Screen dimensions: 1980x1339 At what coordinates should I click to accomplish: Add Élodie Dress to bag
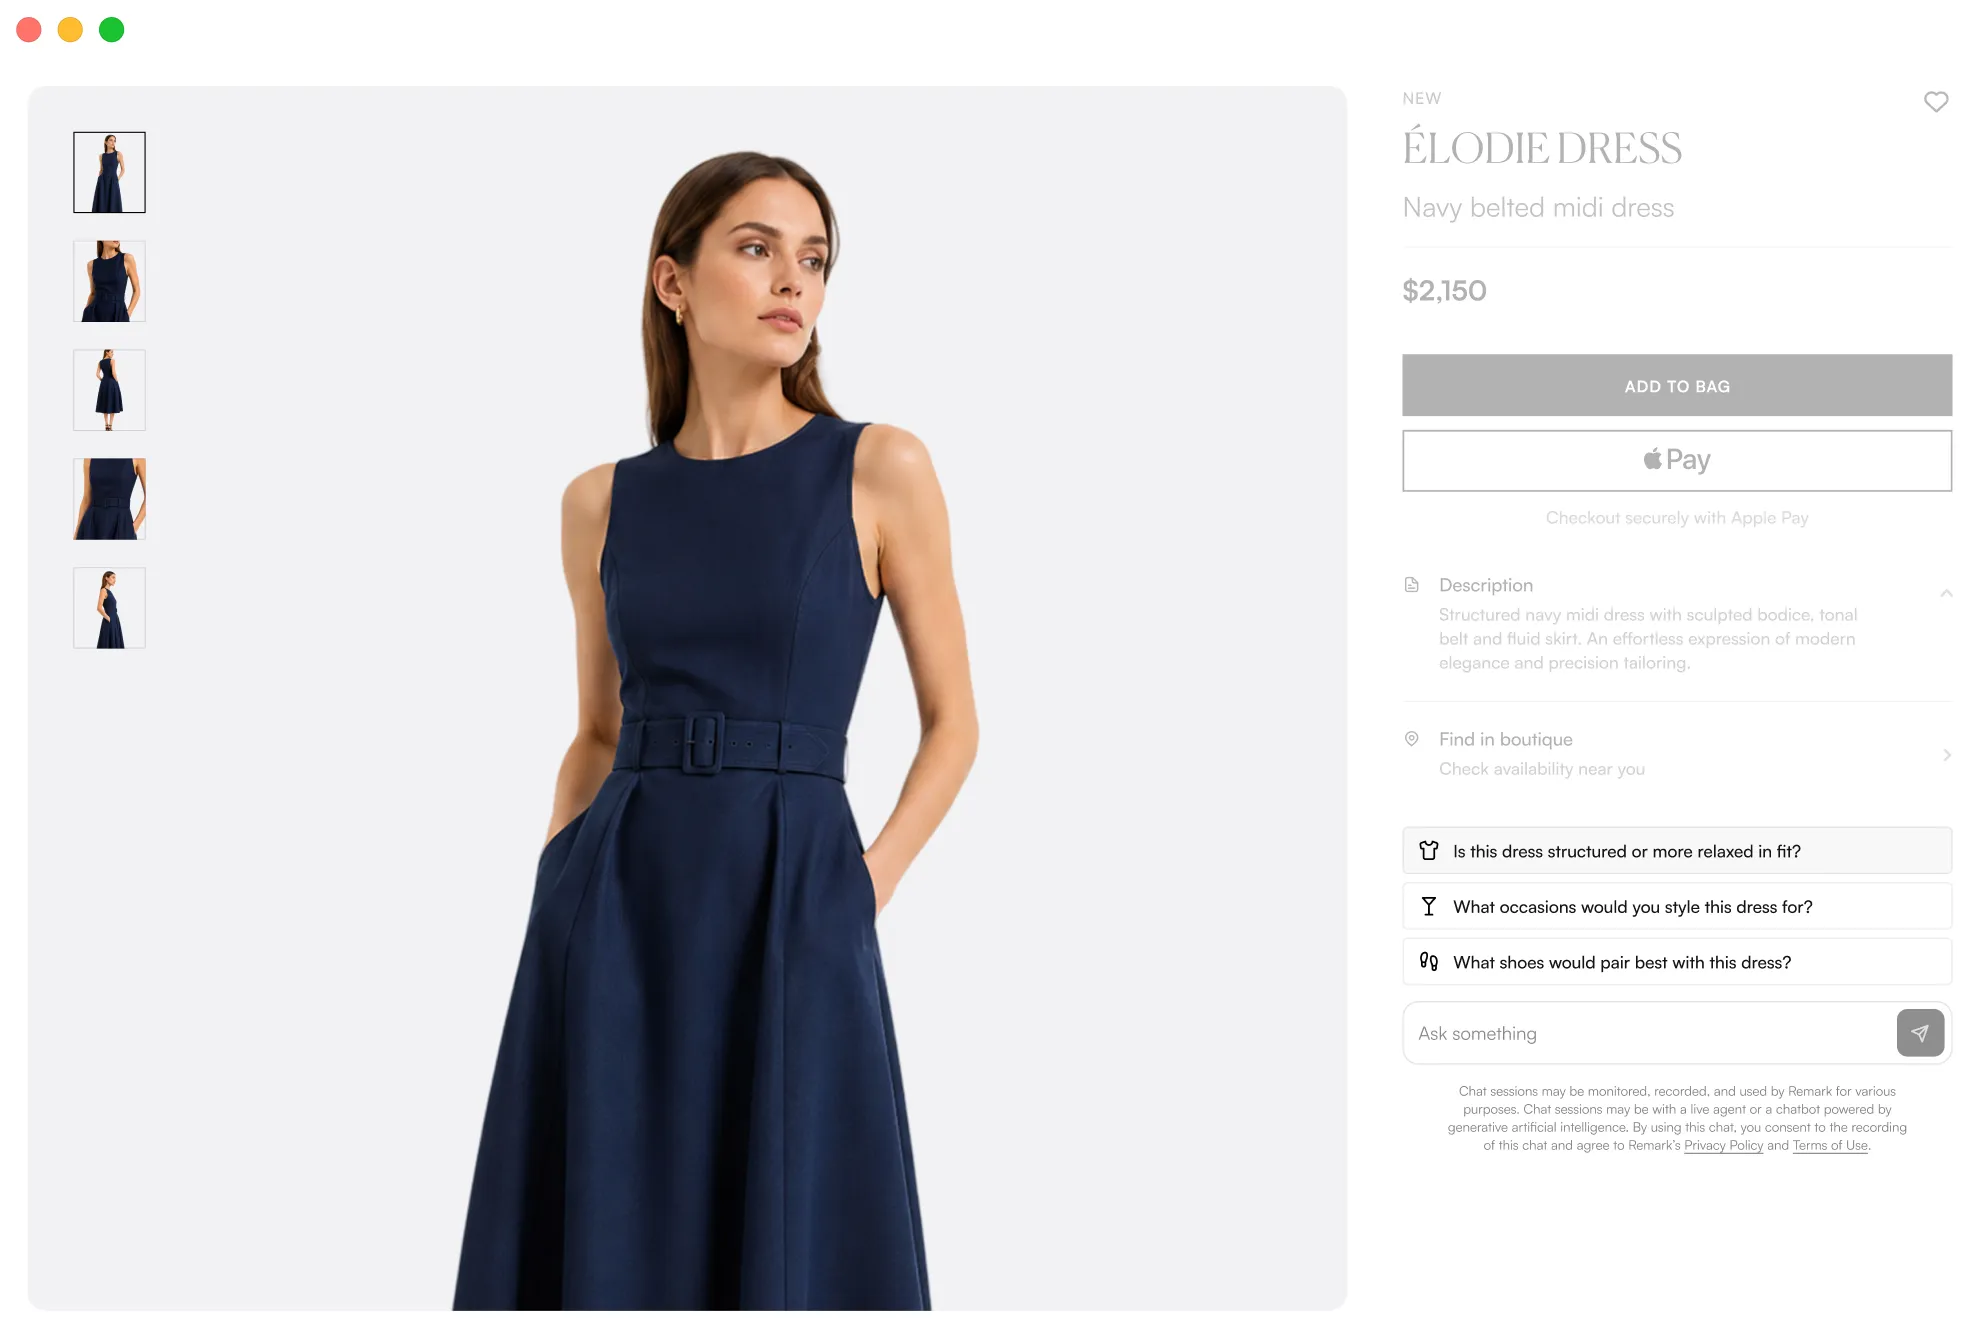[1677, 385]
